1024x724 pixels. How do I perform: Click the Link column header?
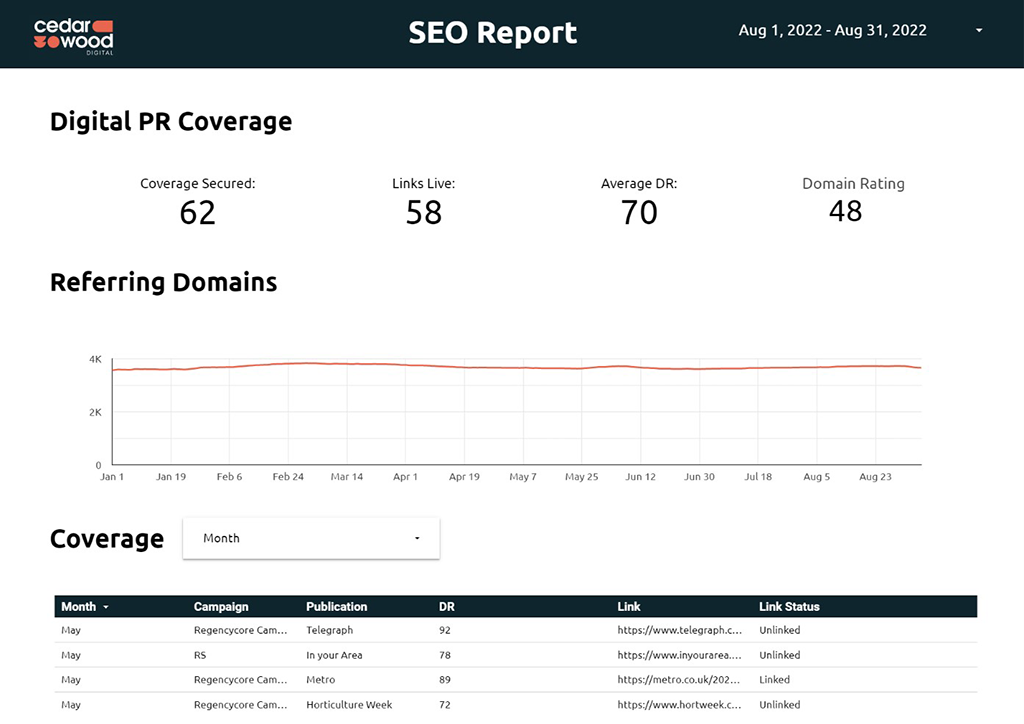(629, 606)
